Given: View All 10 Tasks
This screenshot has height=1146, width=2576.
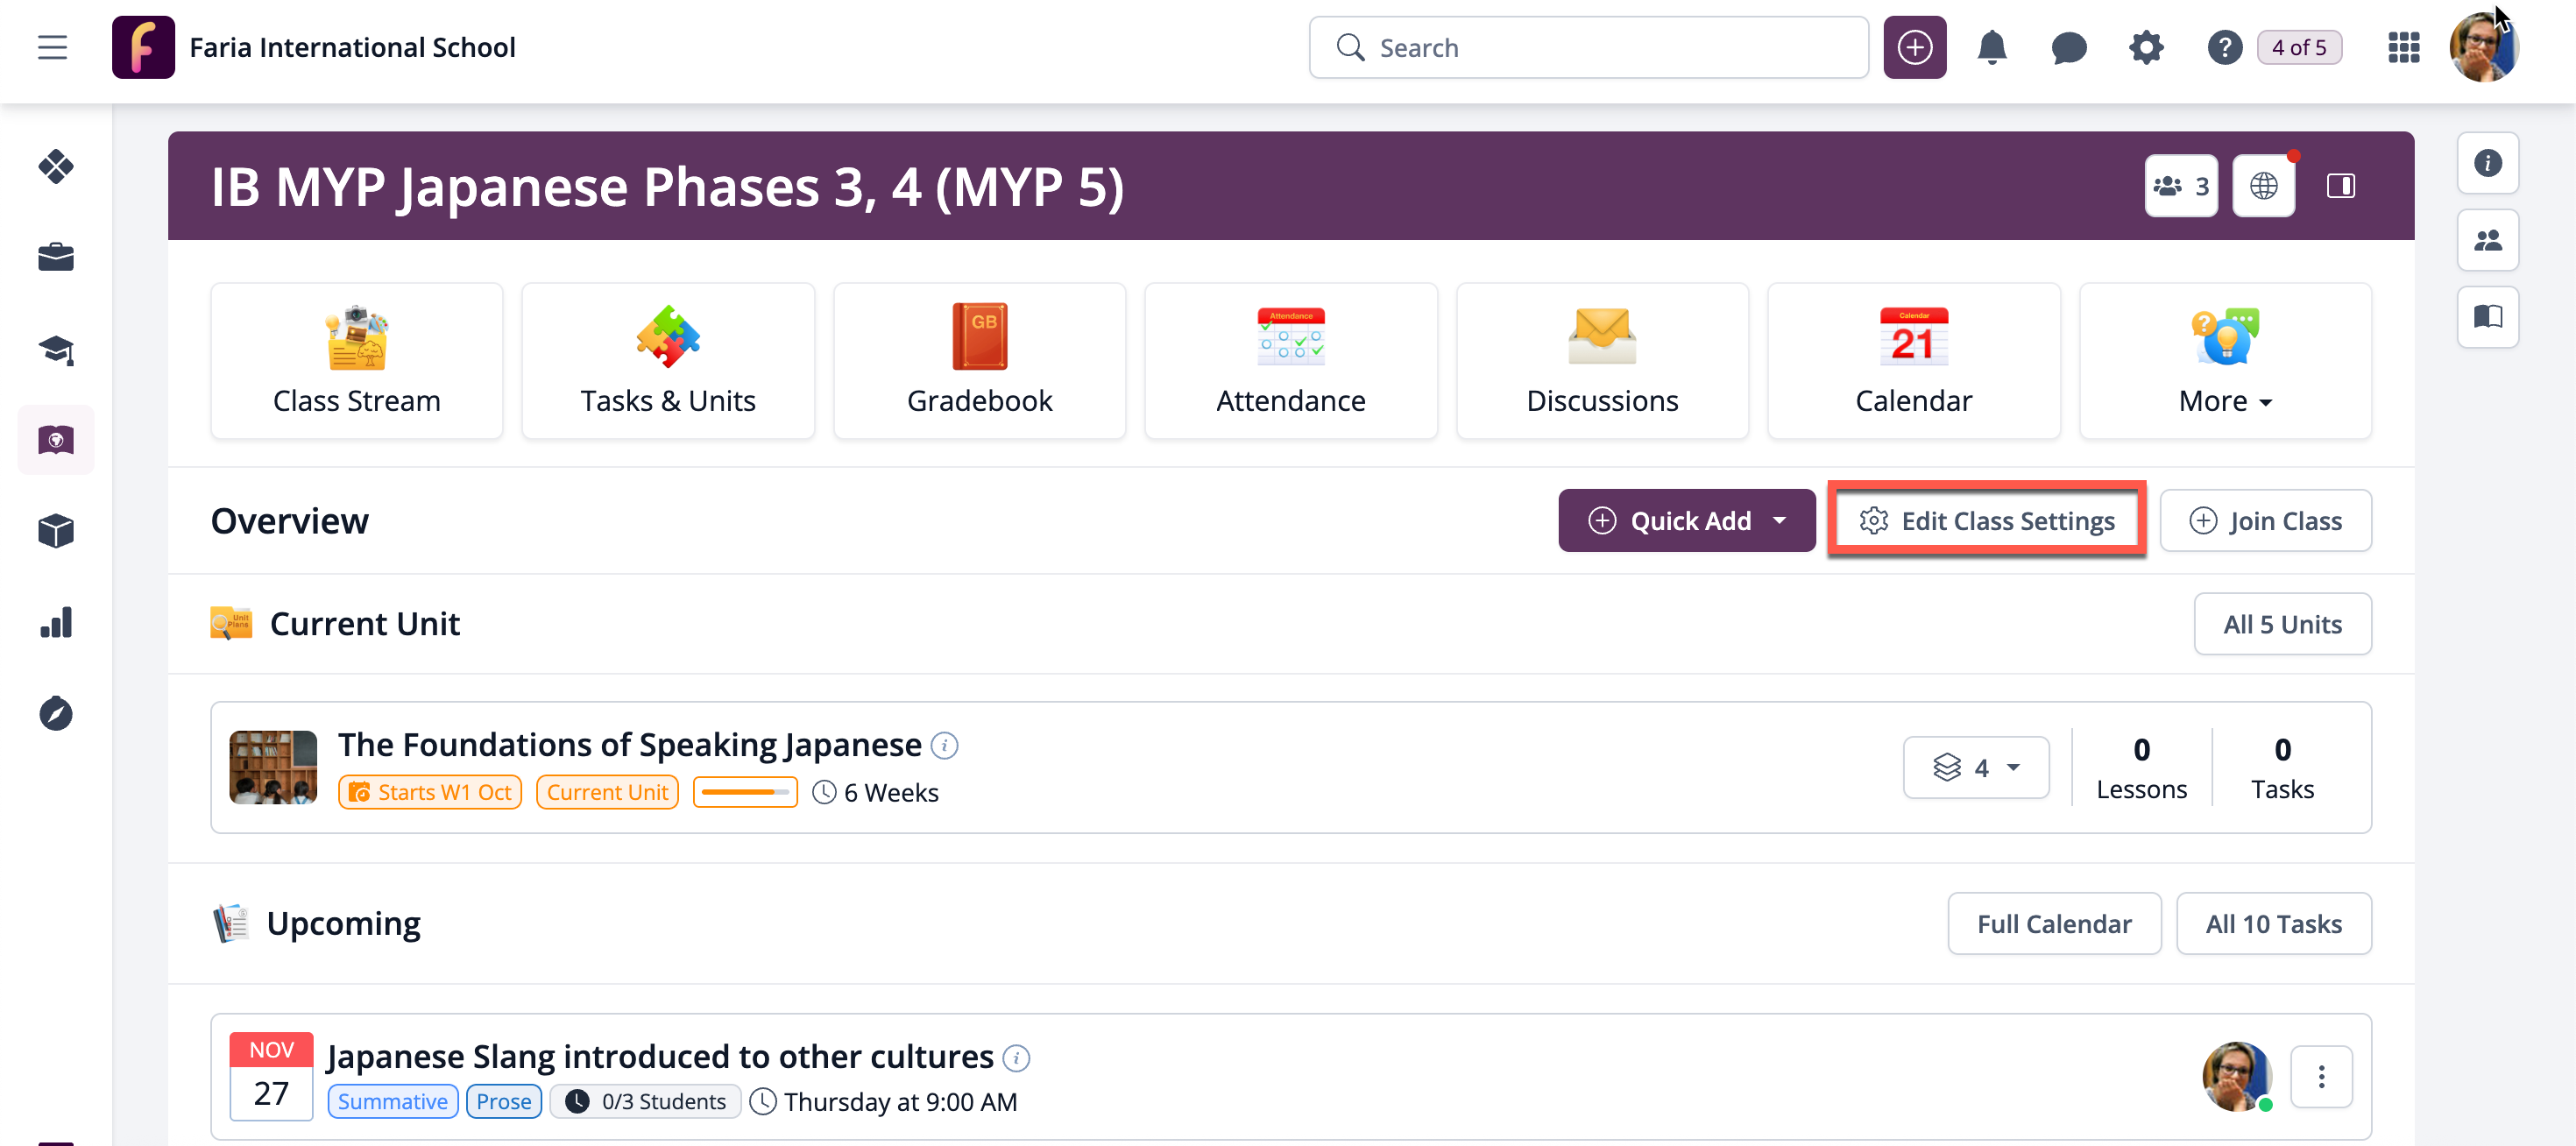Looking at the screenshot, I should [2273, 924].
